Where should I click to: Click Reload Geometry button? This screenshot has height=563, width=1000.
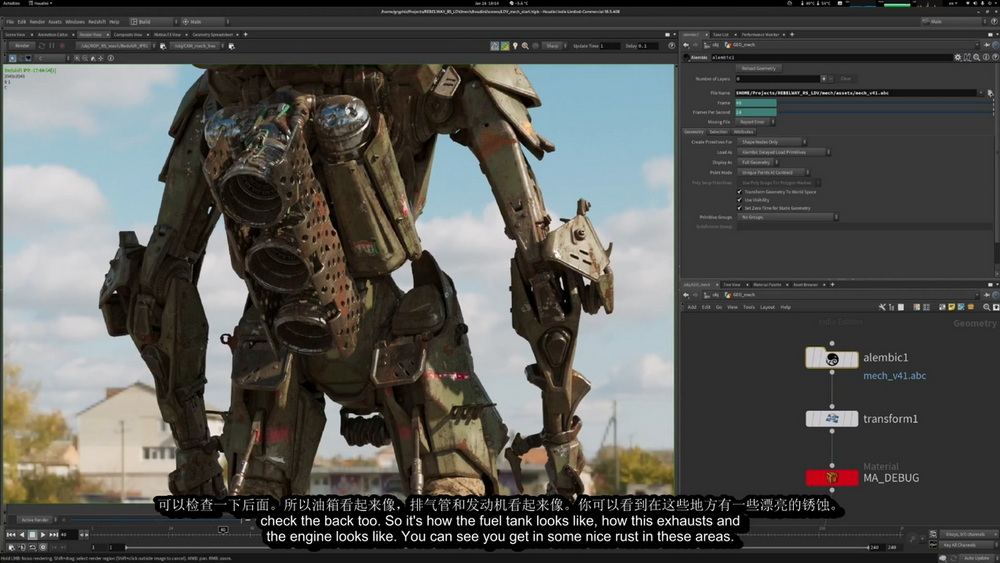click(758, 68)
